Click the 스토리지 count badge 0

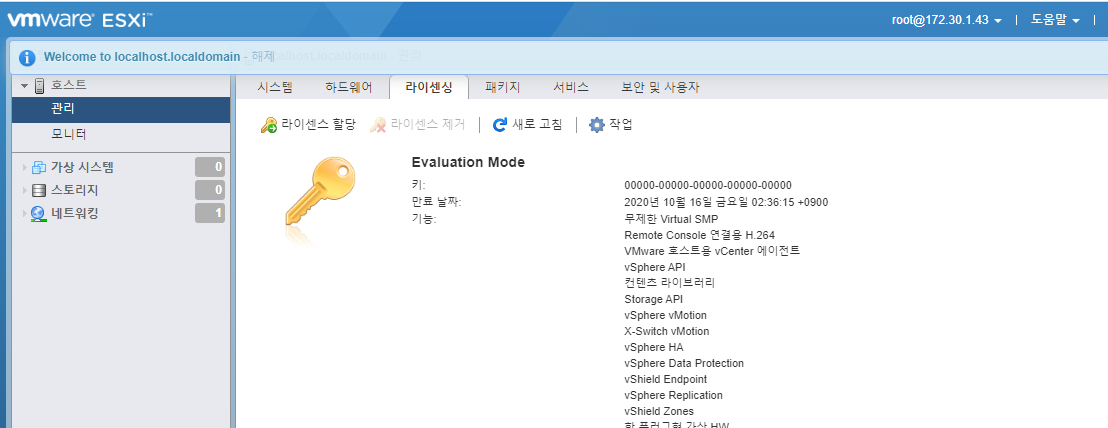tap(210, 191)
